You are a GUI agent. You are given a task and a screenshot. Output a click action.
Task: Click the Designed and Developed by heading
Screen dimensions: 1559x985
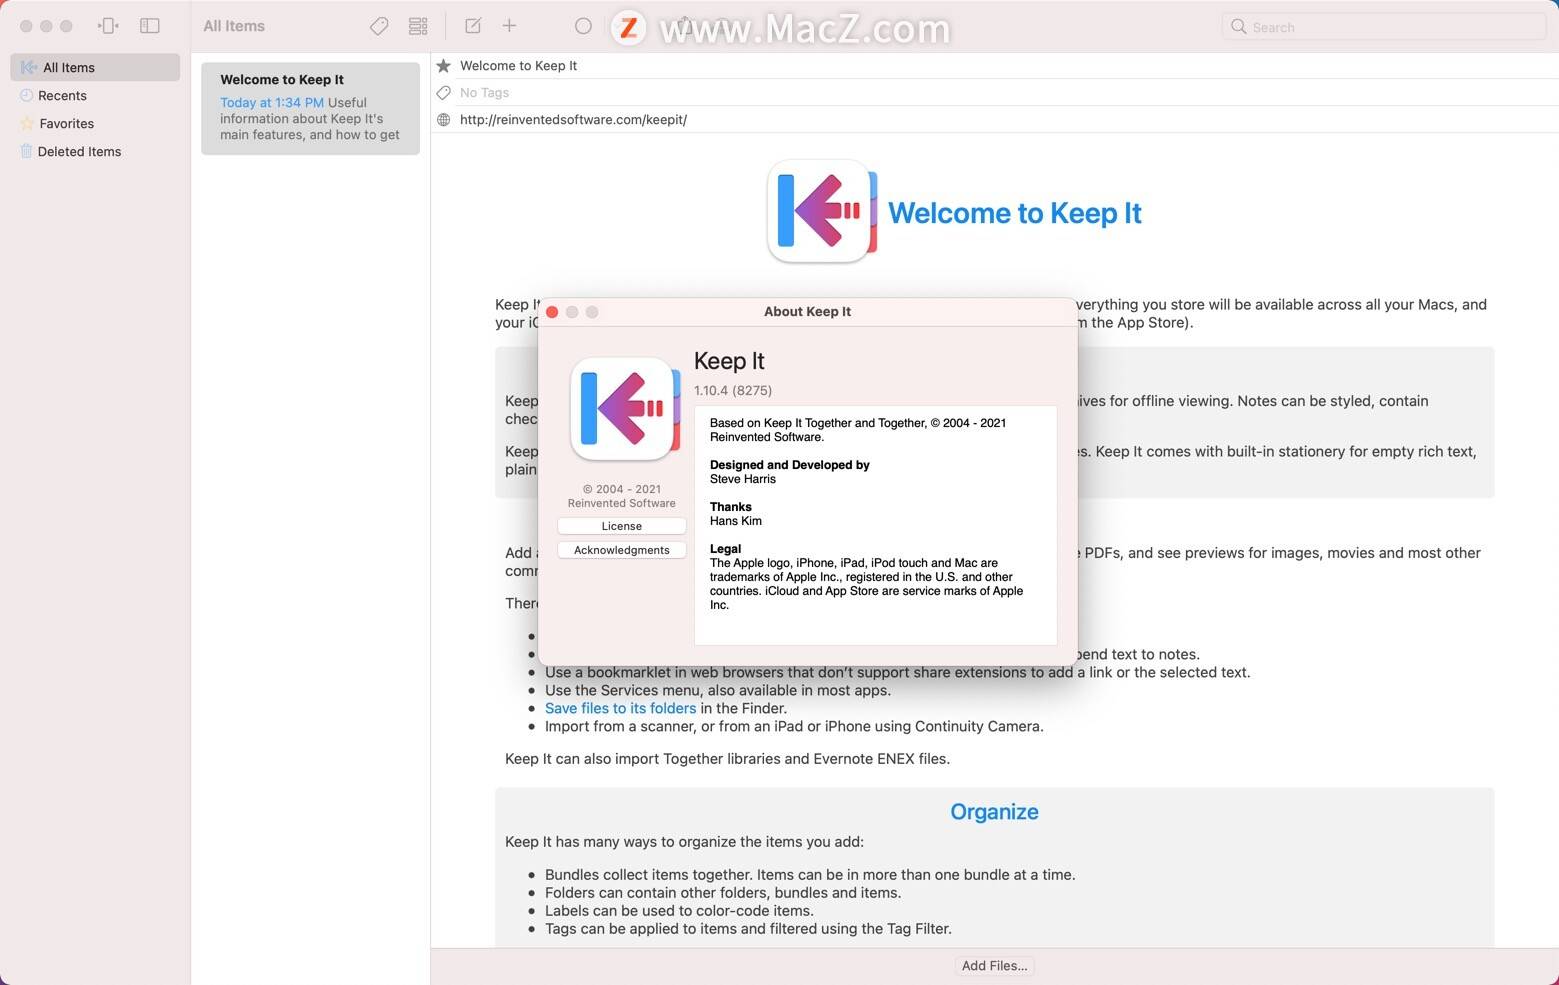790,465
